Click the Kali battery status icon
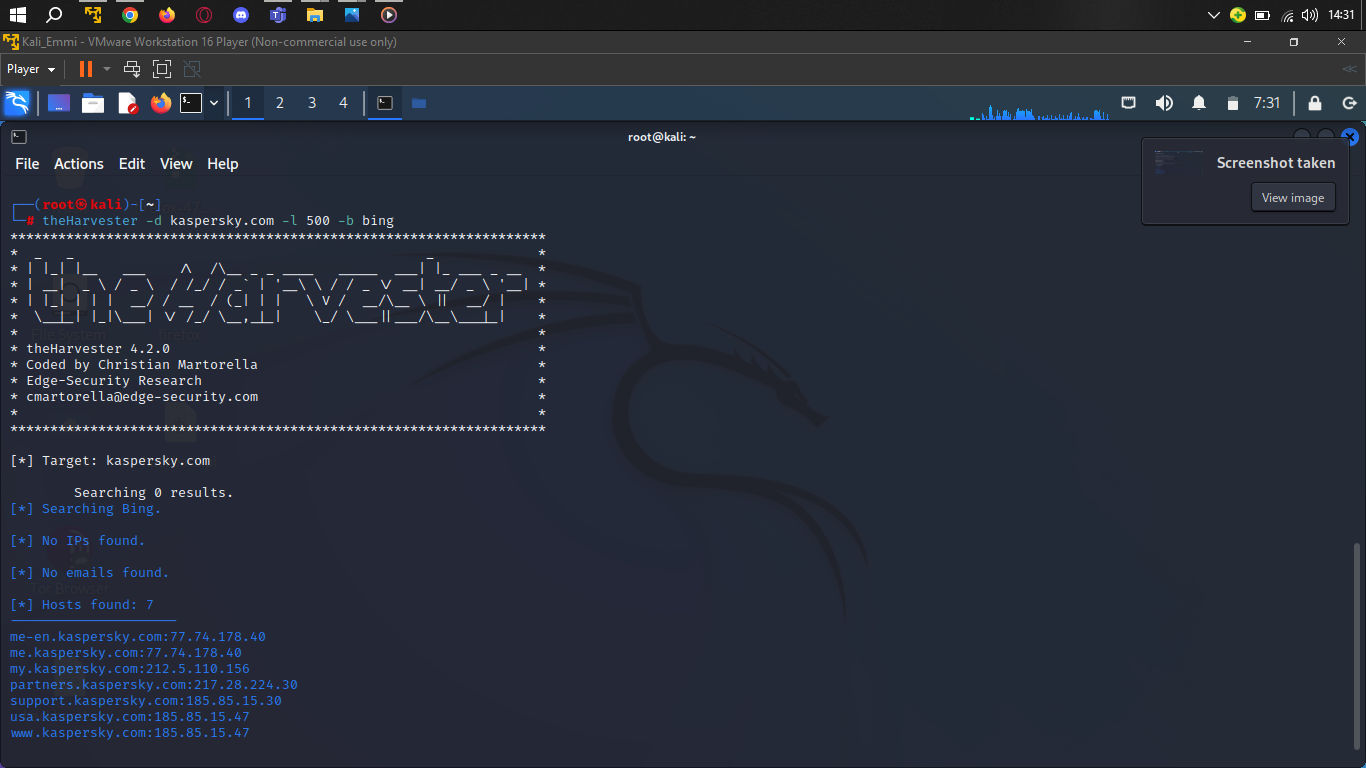Screen dimensions: 1366x768 tap(1233, 103)
